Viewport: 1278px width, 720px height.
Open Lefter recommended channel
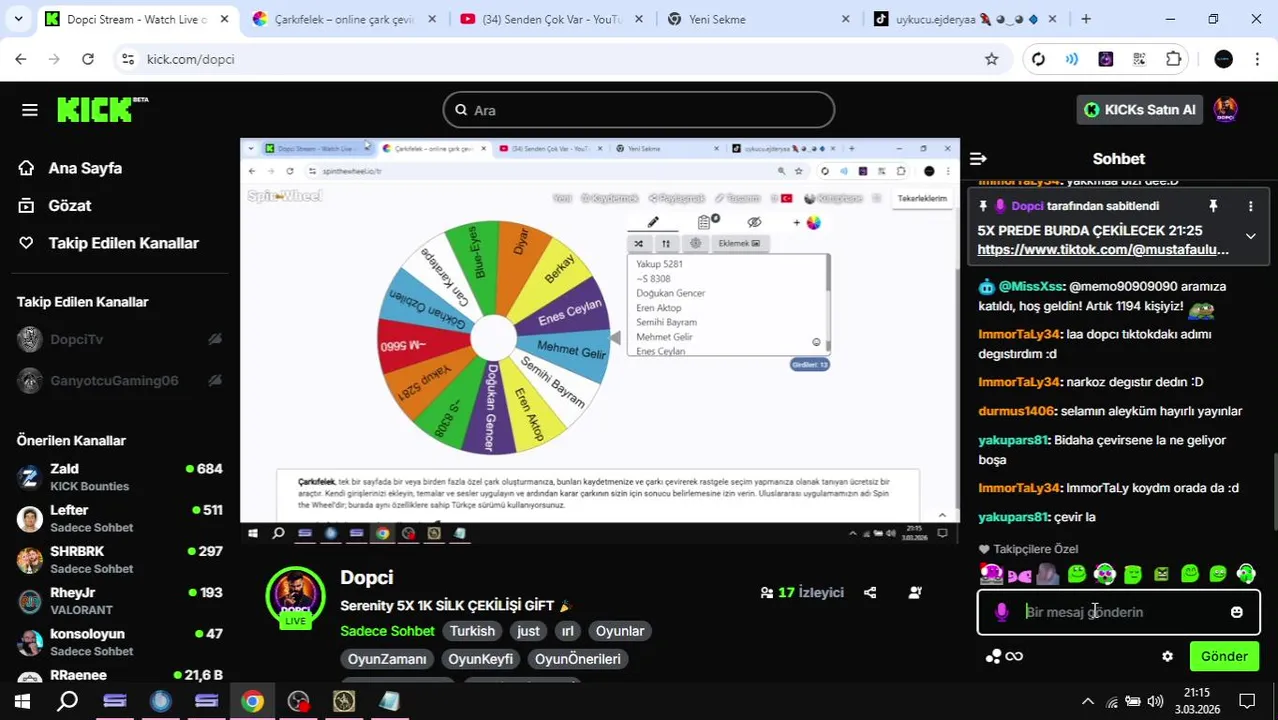tap(119, 518)
